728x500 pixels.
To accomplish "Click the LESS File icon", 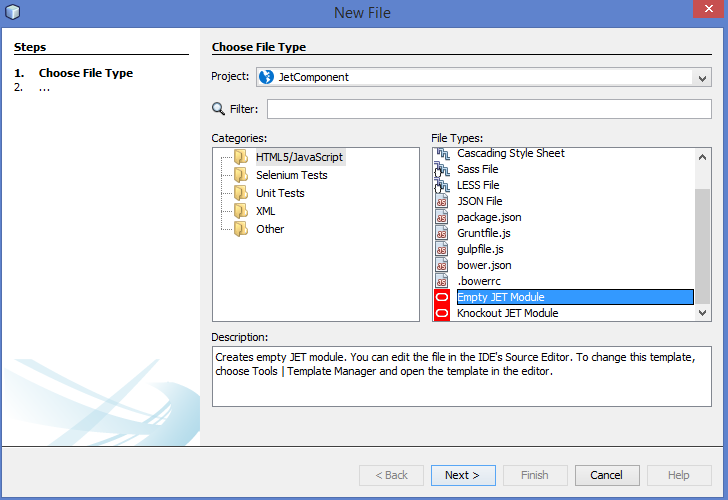I will 442,185.
